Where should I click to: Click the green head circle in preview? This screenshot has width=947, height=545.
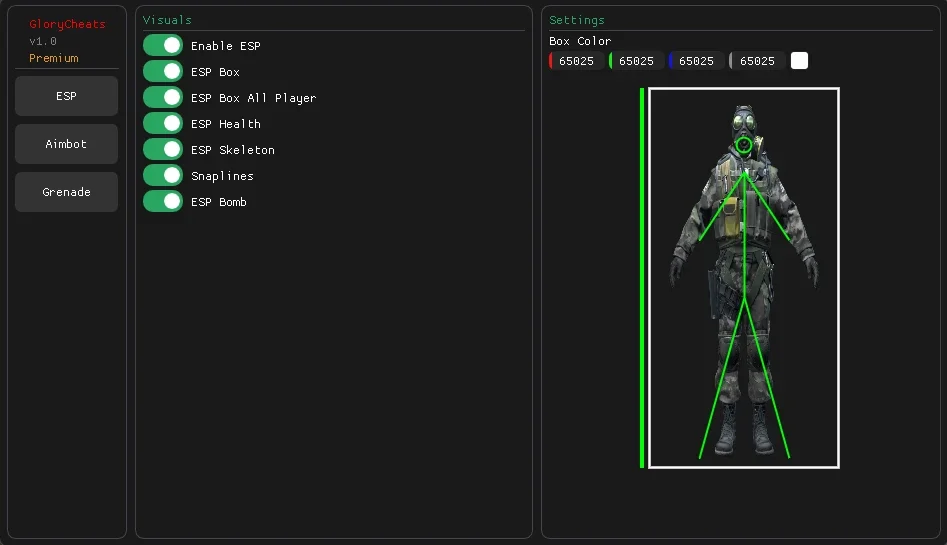[x=744, y=144]
